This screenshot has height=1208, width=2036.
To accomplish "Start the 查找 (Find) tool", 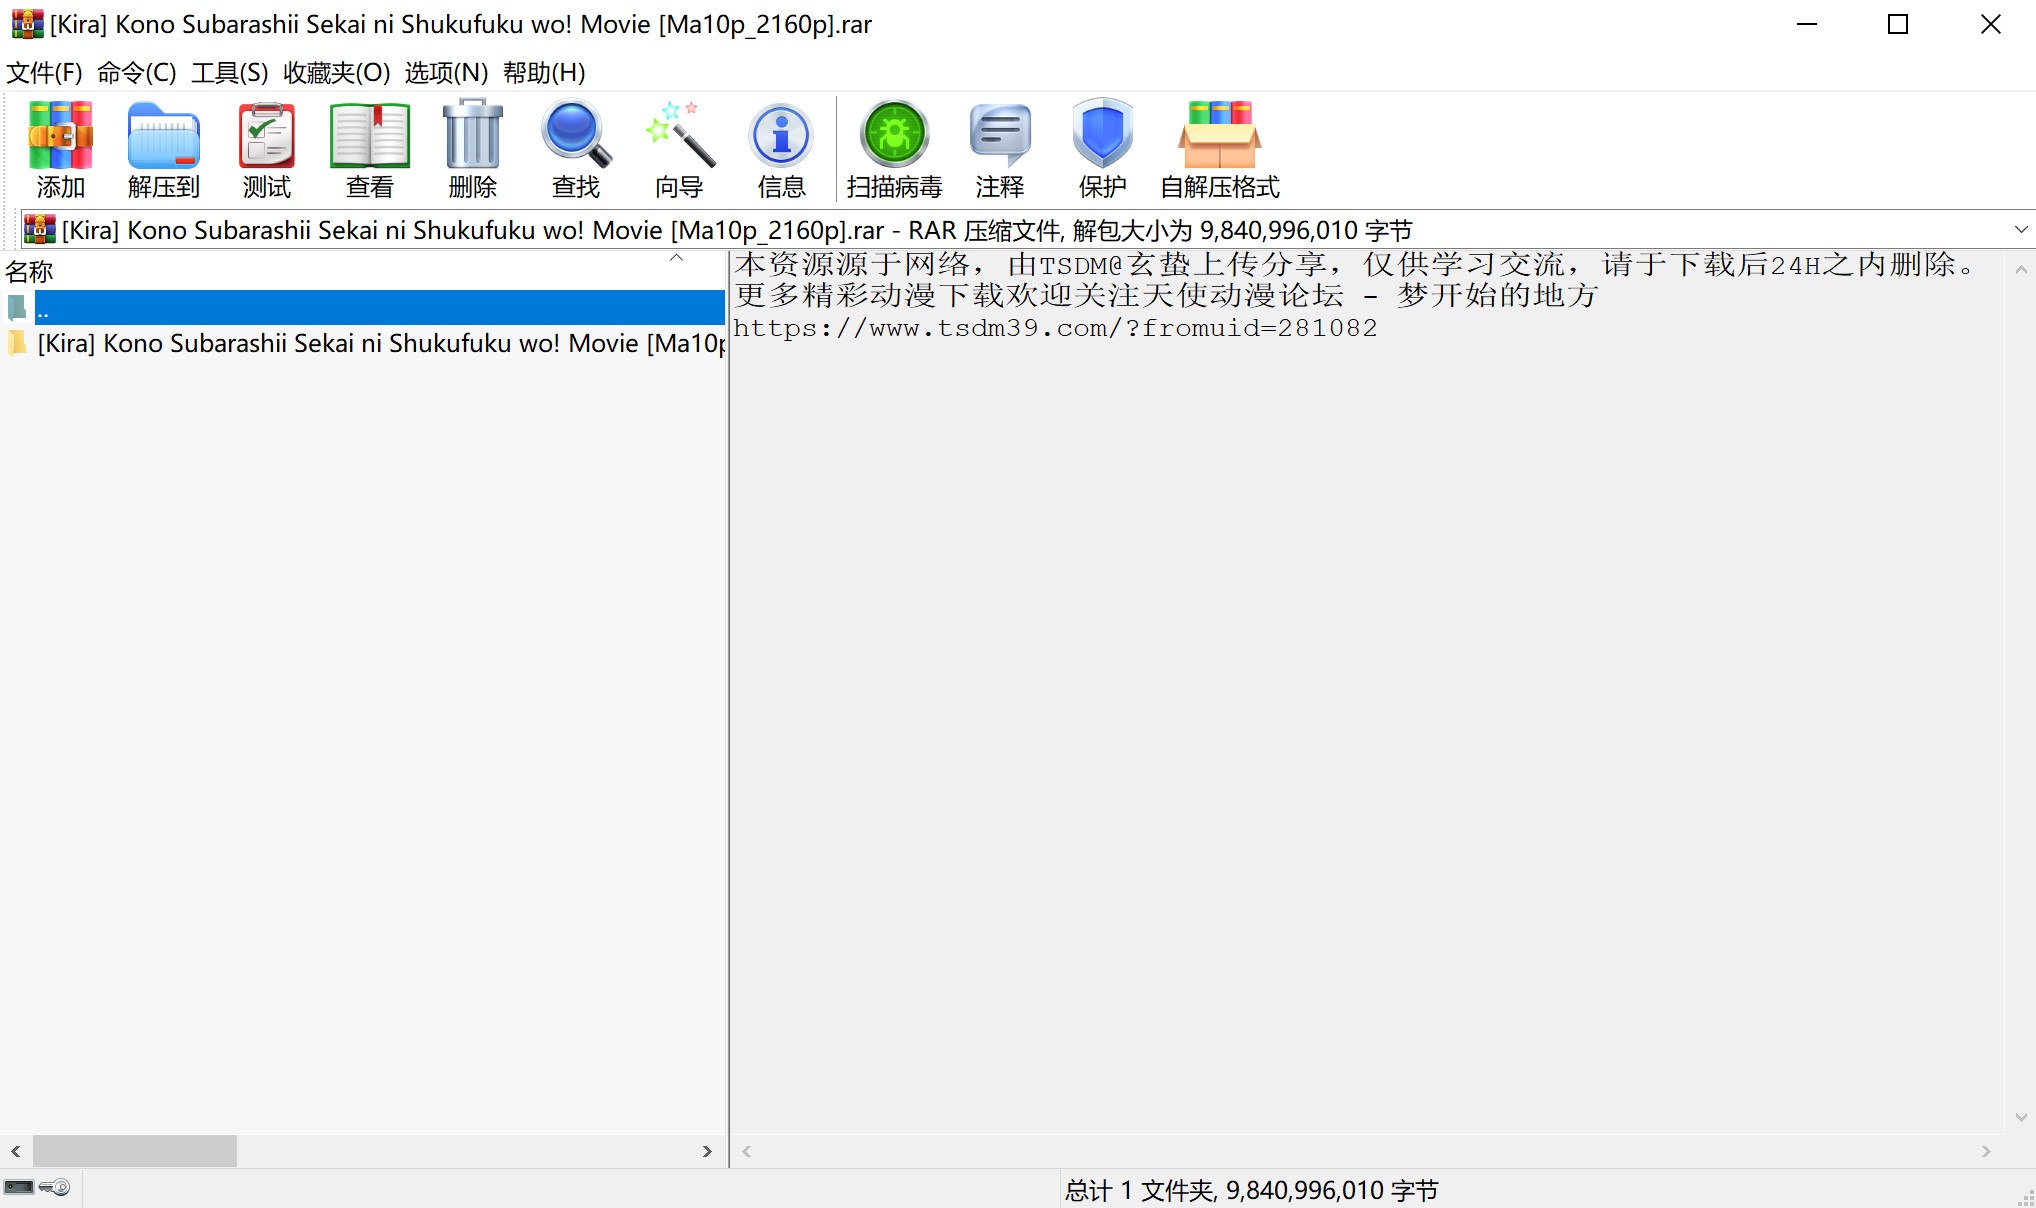I will click(x=574, y=148).
